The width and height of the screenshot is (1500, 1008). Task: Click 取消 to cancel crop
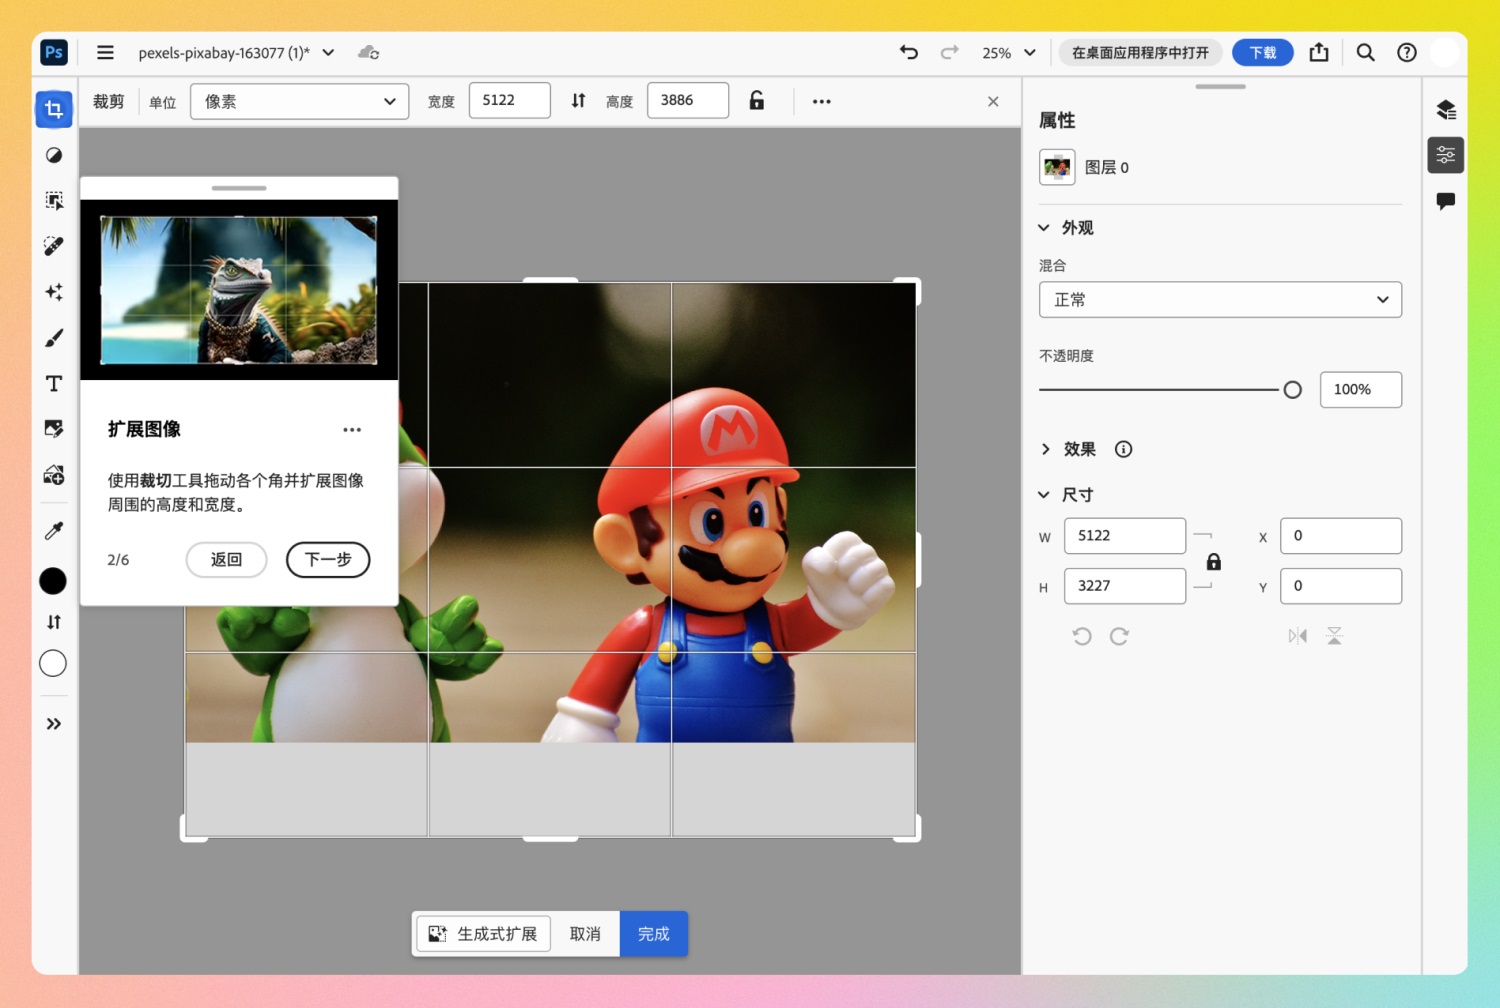(x=585, y=934)
